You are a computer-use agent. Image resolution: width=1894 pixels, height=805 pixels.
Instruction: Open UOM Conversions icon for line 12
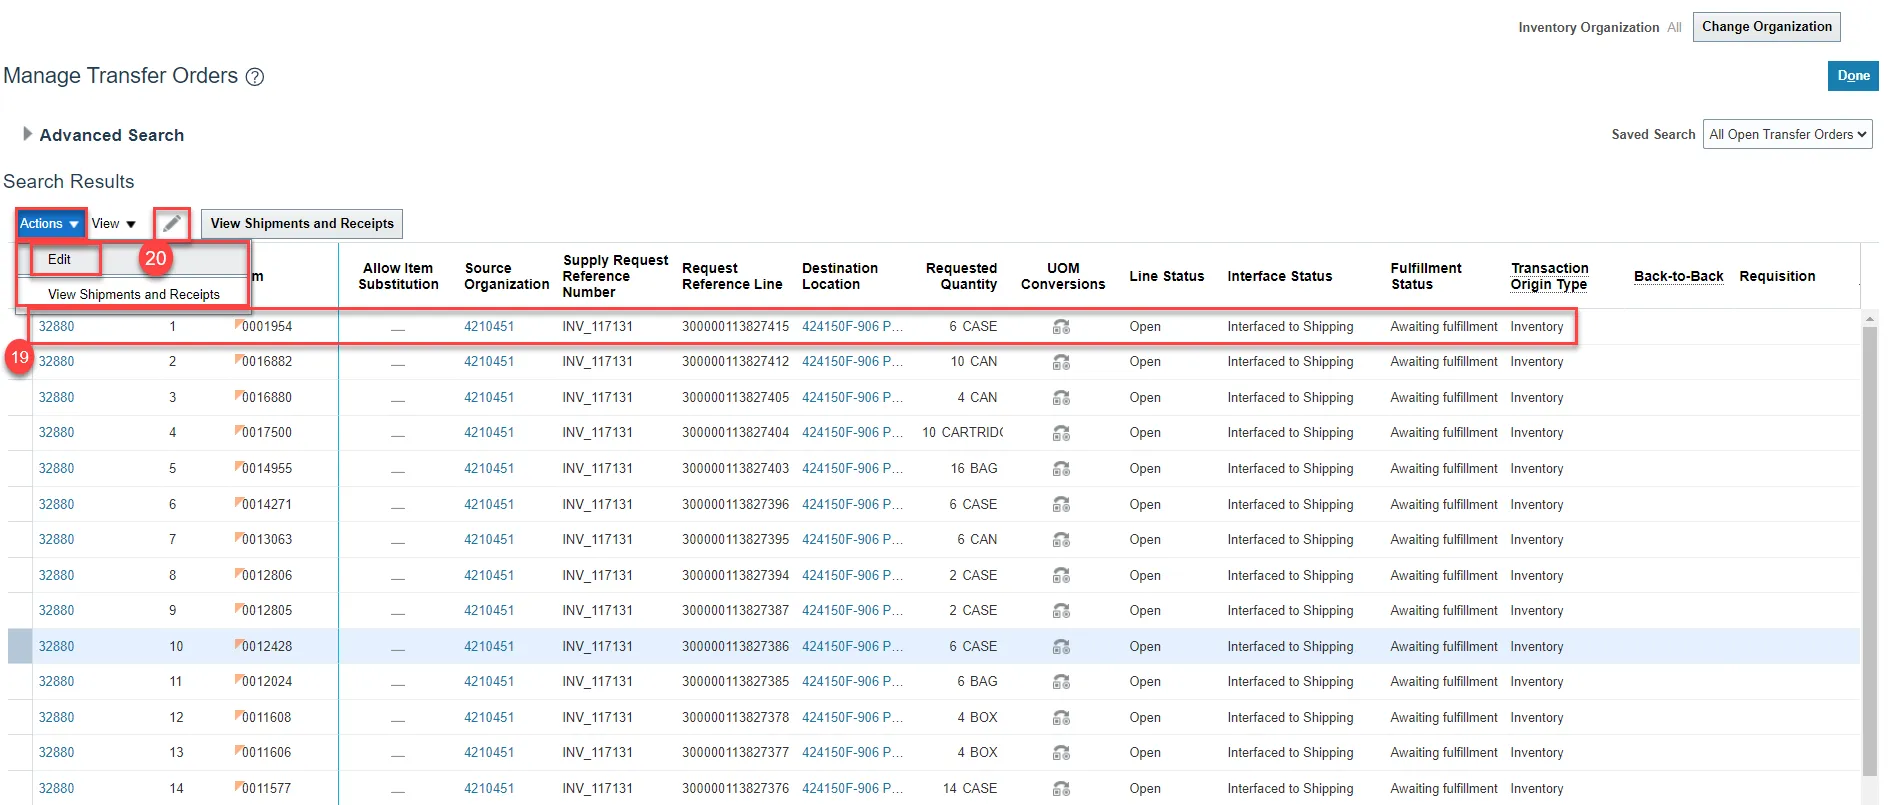click(x=1061, y=718)
